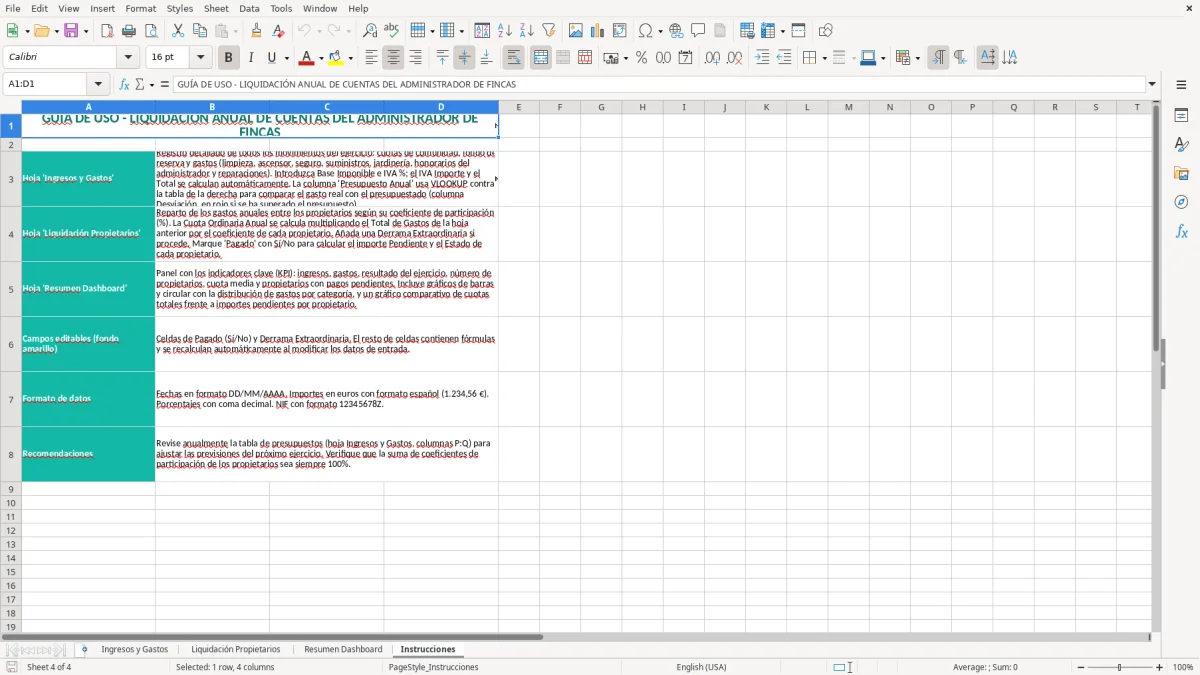The height and width of the screenshot is (675, 1200).
Task: Click the zoom out minus button
Action: pyautogui.click(x=1079, y=667)
